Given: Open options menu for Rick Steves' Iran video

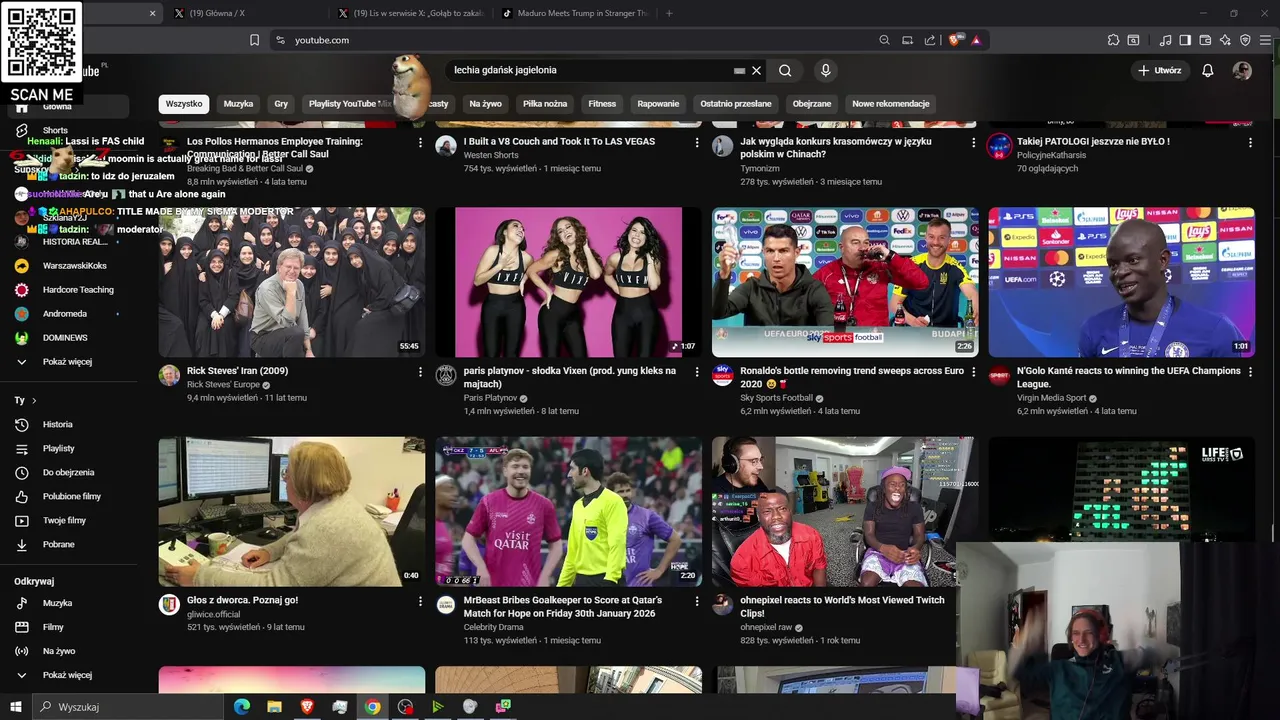Looking at the screenshot, I should pos(420,372).
